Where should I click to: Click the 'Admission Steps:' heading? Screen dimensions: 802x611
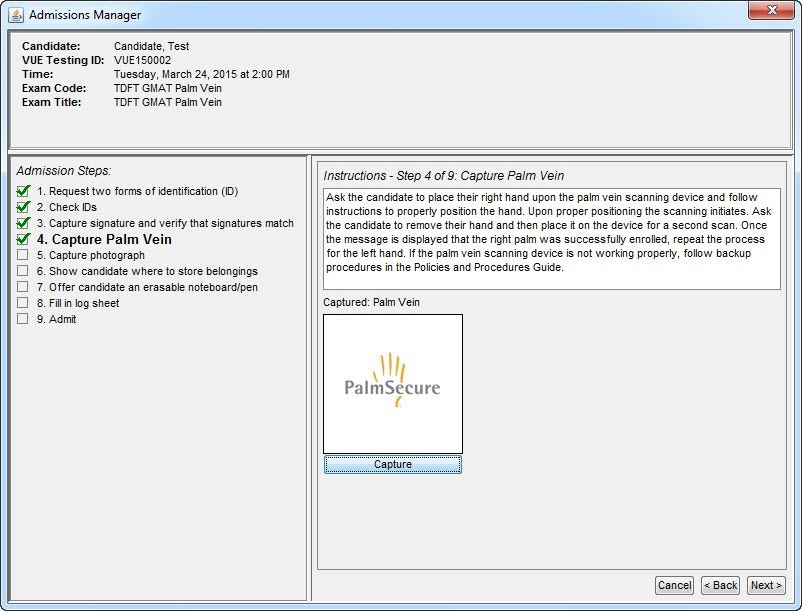click(x=63, y=171)
